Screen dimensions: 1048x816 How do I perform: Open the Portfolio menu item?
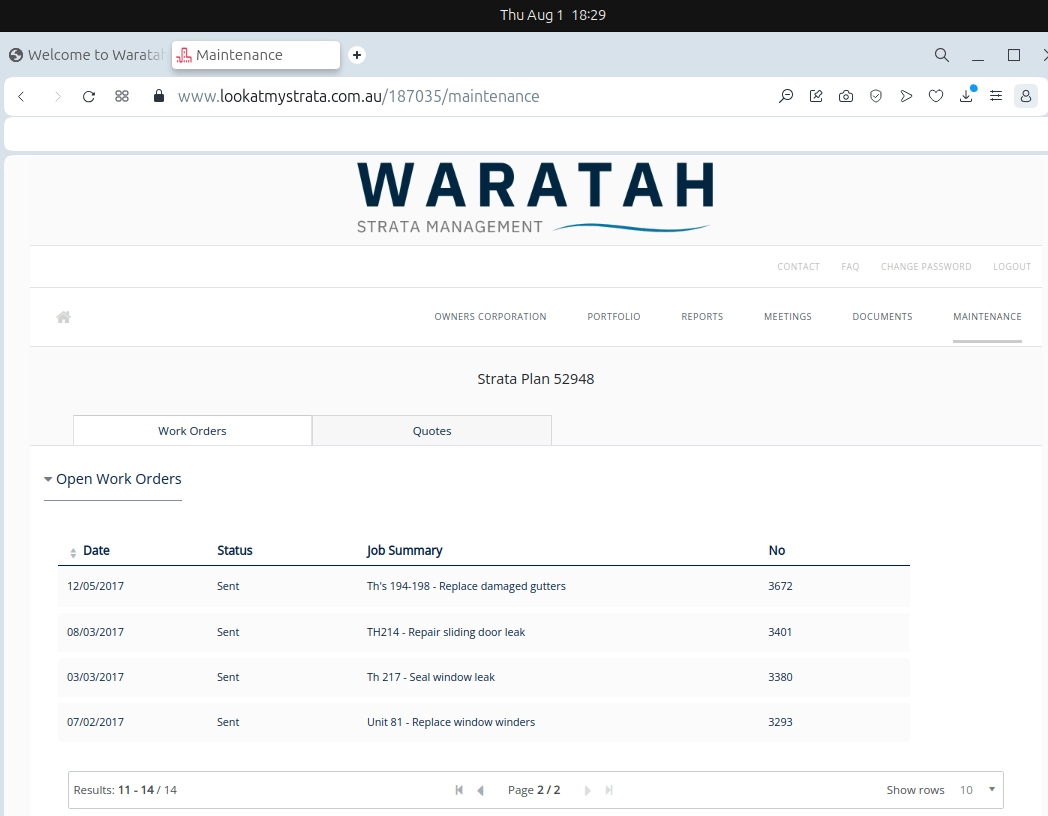coord(614,317)
